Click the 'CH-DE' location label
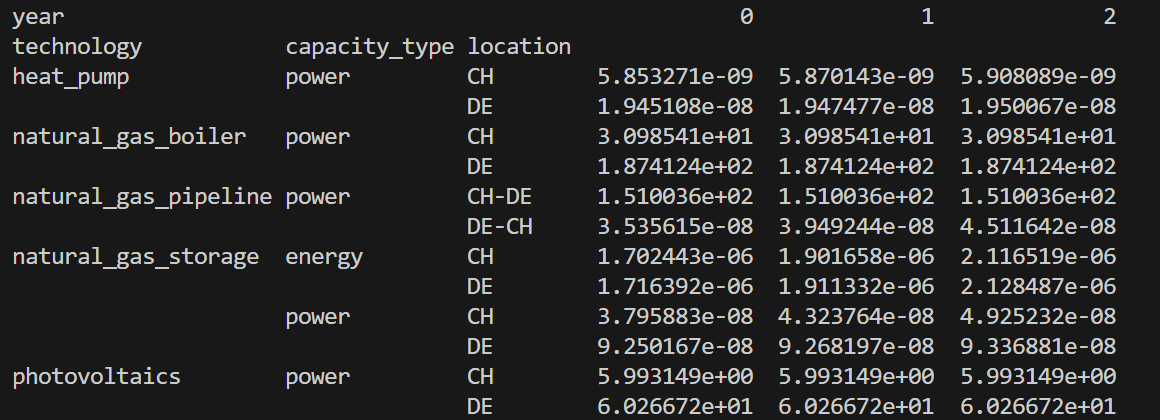Screen dimensions: 1160x420 [499, 197]
